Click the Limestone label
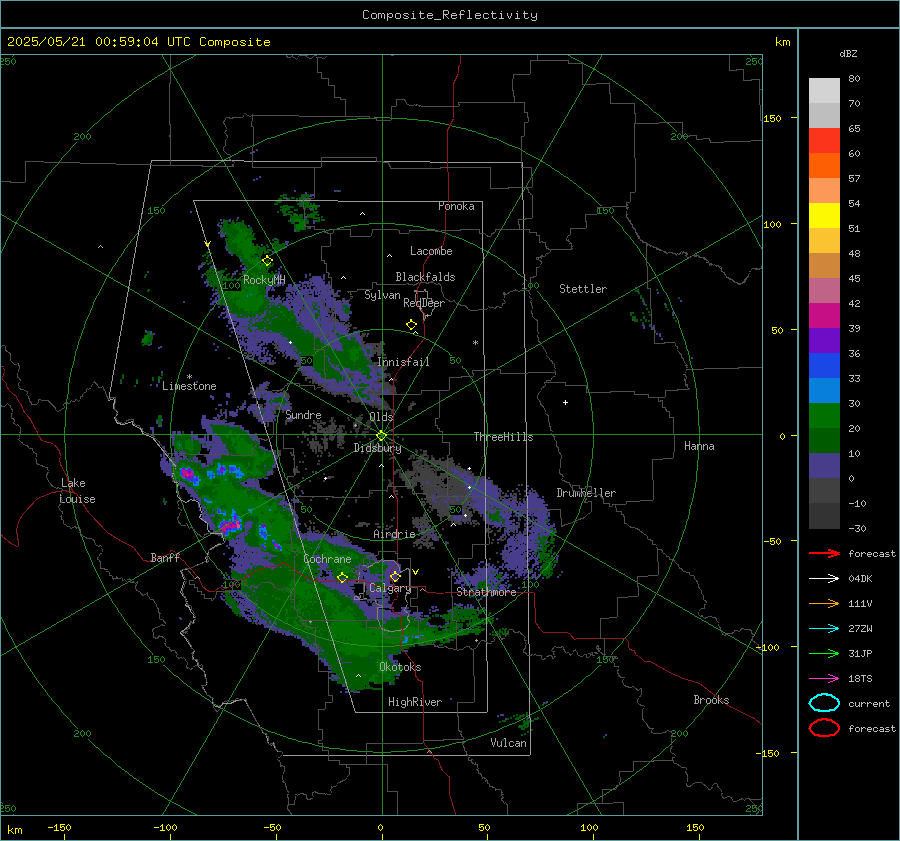The image size is (900, 841). 189,386
